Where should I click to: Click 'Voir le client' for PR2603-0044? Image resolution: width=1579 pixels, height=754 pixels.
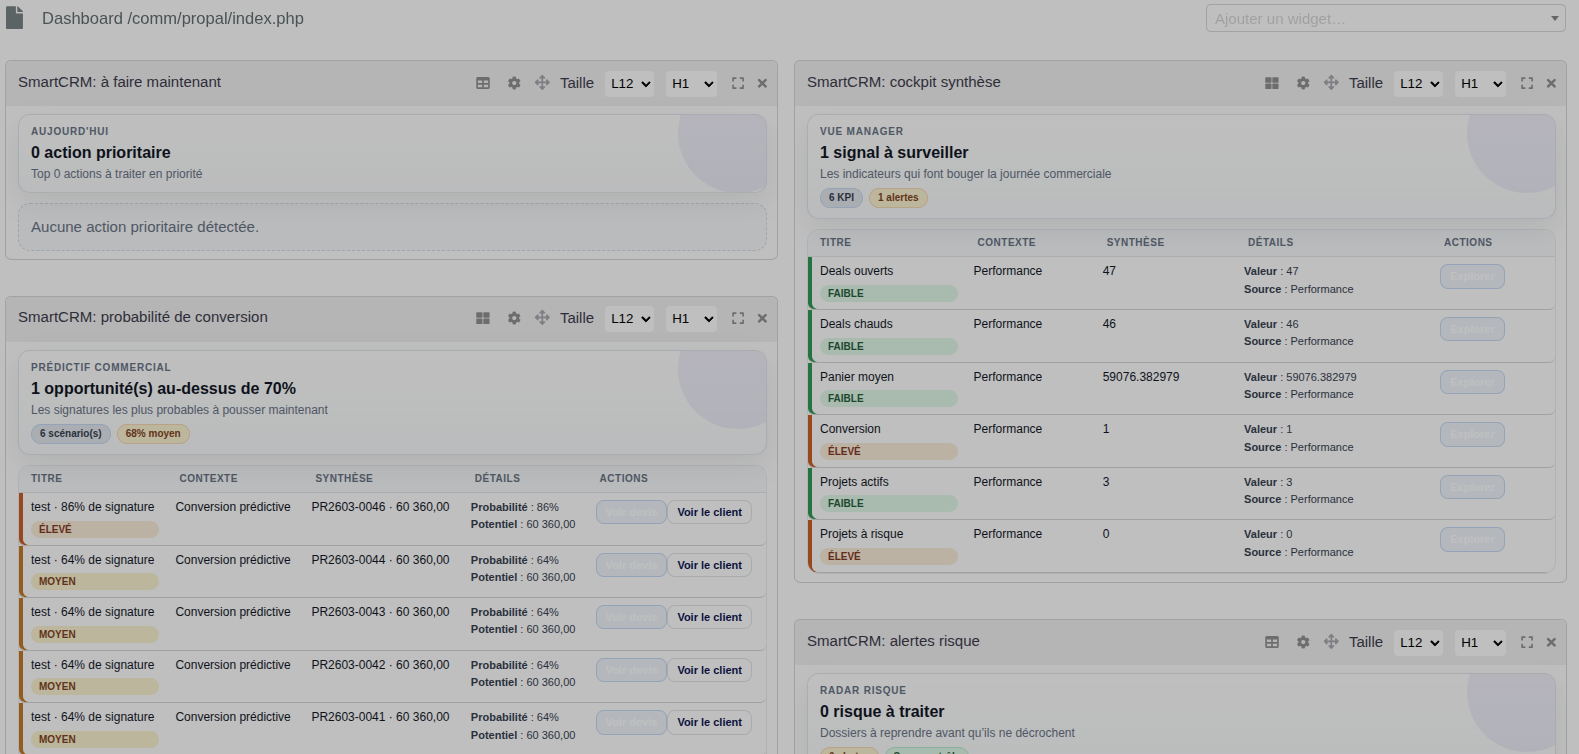click(x=710, y=565)
